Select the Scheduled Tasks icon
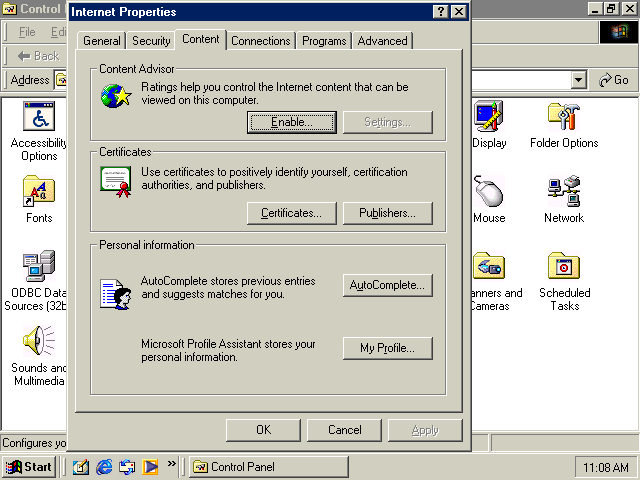 pos(564,266)
